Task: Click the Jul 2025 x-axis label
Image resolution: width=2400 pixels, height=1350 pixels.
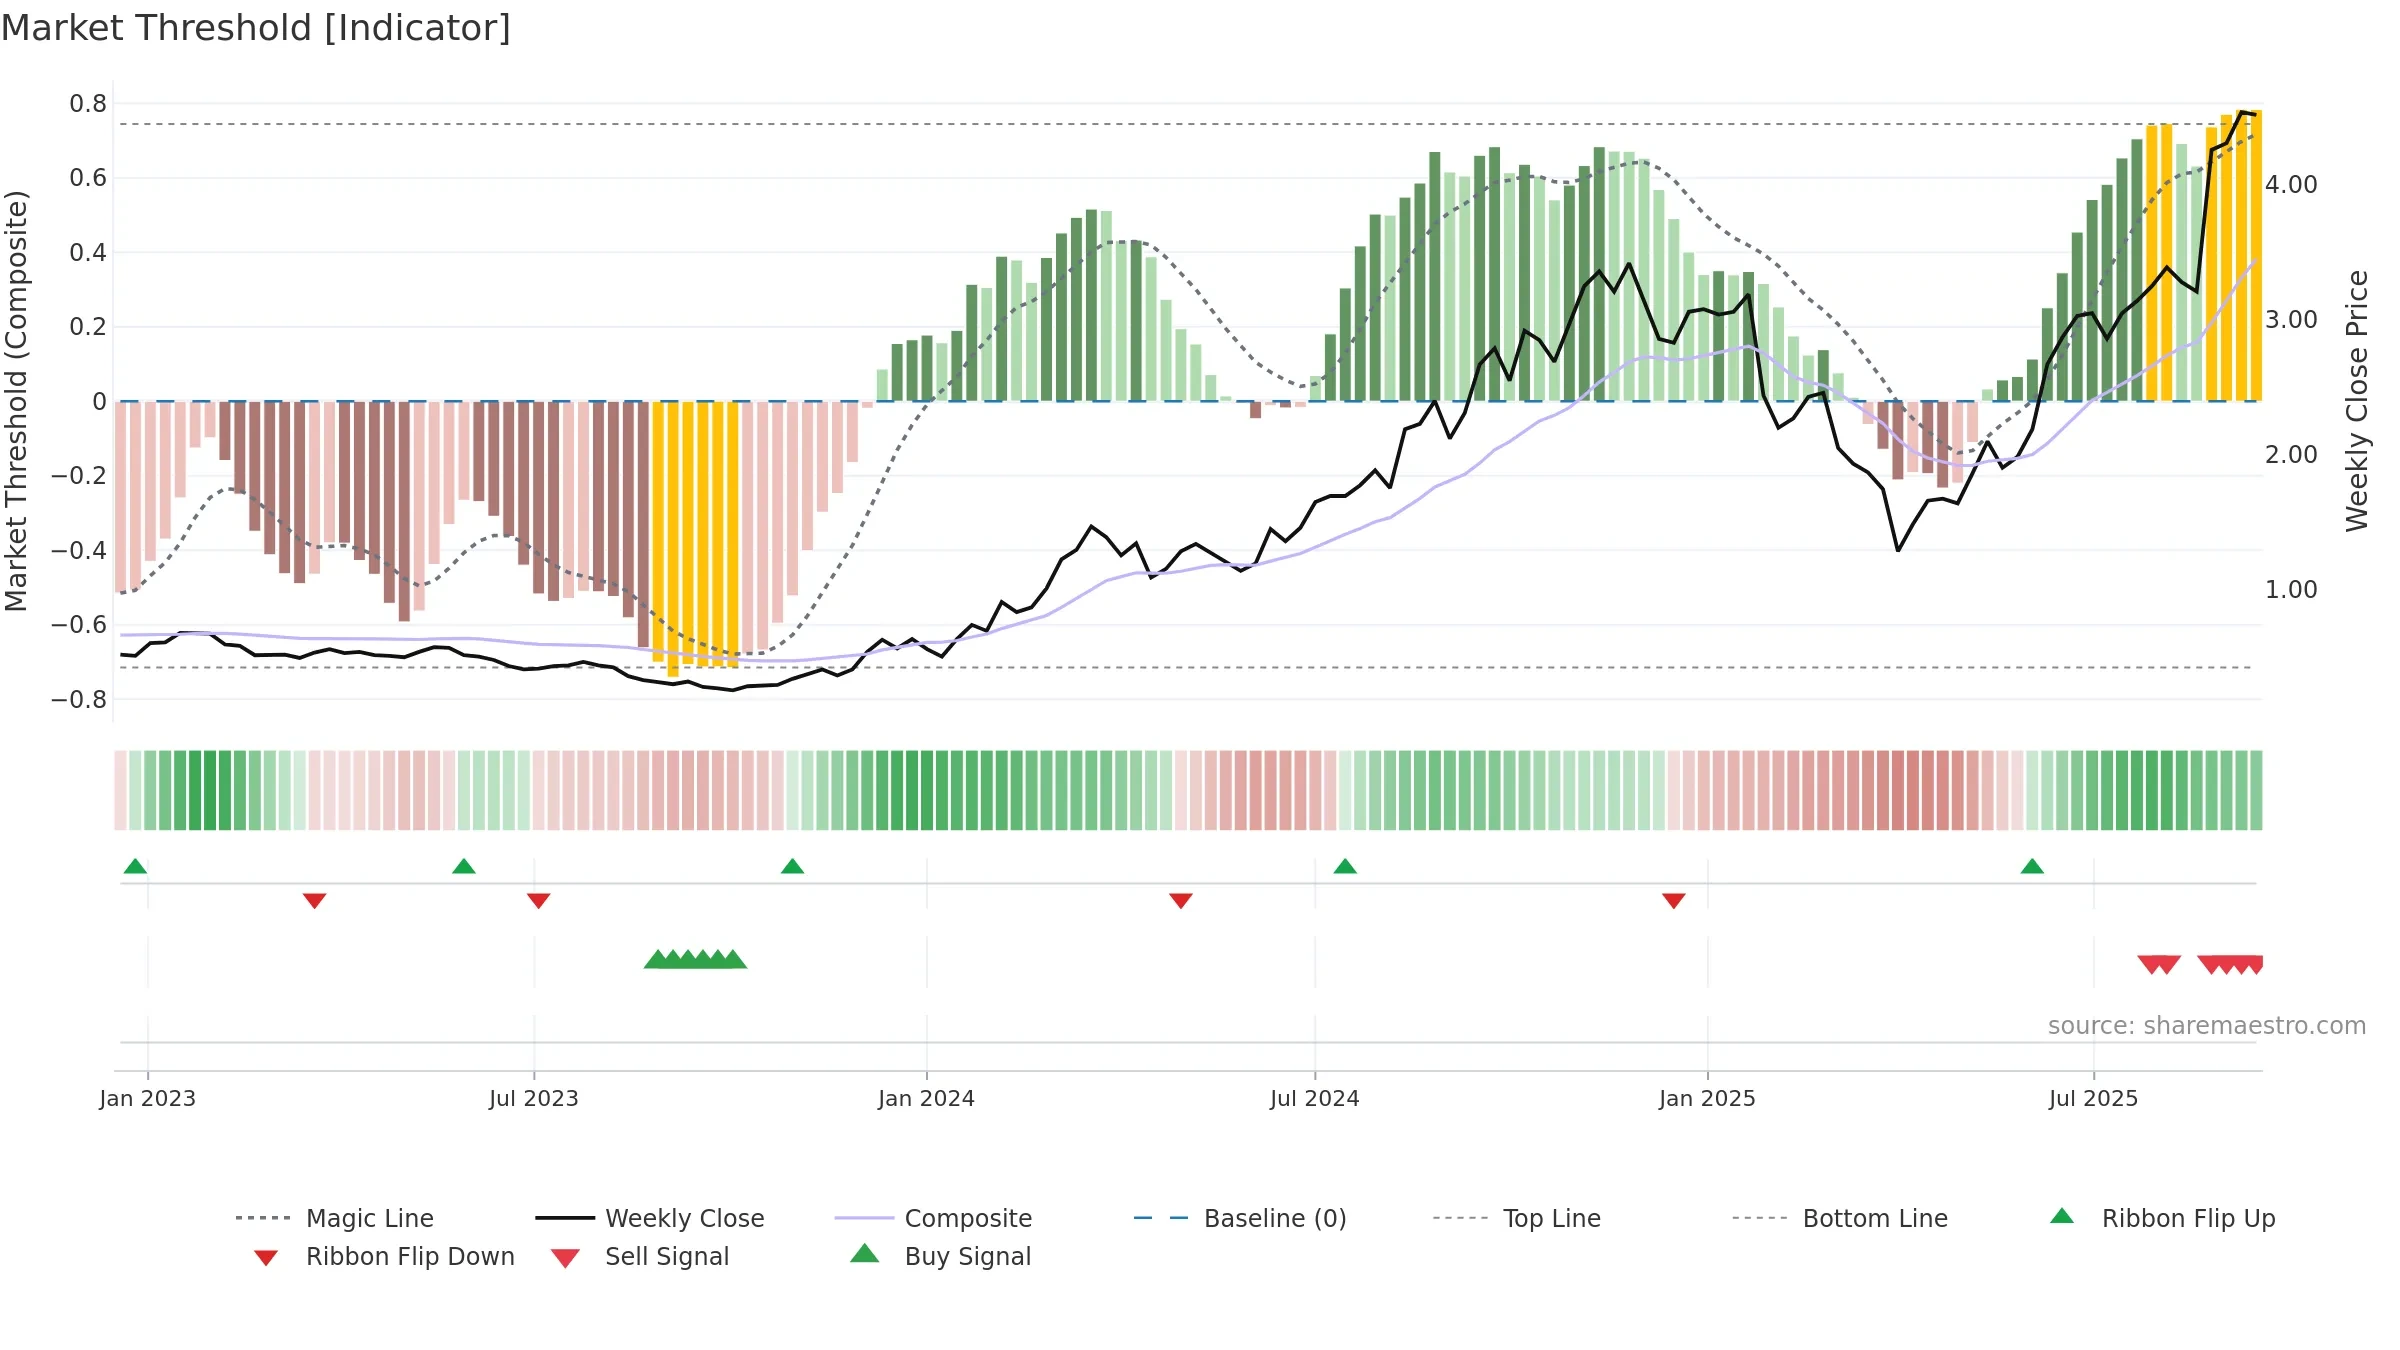Action: 2094,1098
